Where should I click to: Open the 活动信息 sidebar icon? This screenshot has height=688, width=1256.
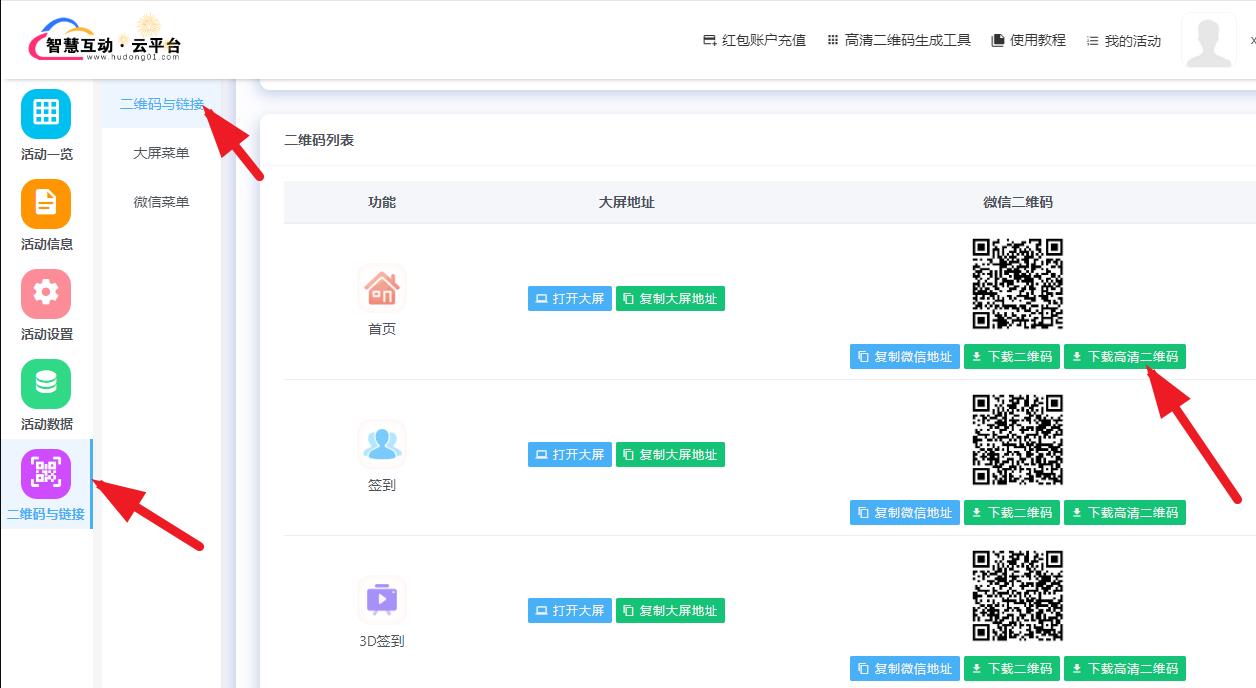click(46, 203)
